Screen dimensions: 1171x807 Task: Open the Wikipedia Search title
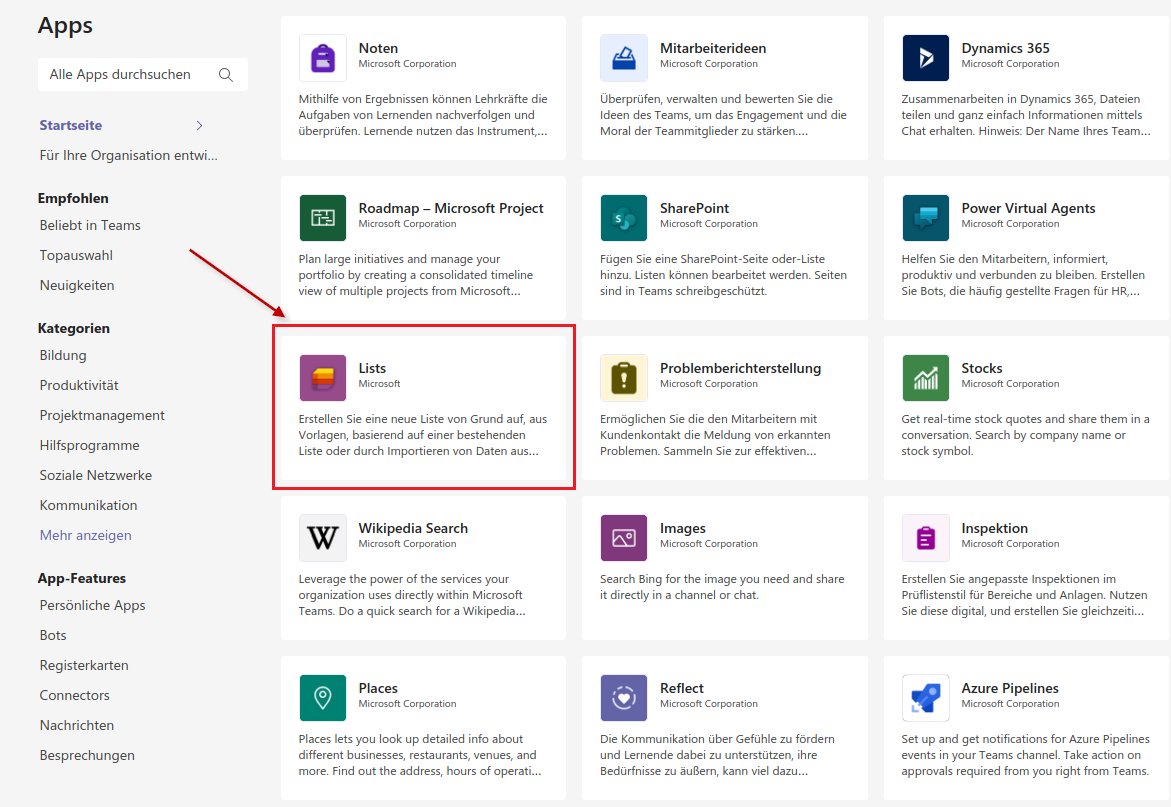pyautogui.click(x=413, y=529)
